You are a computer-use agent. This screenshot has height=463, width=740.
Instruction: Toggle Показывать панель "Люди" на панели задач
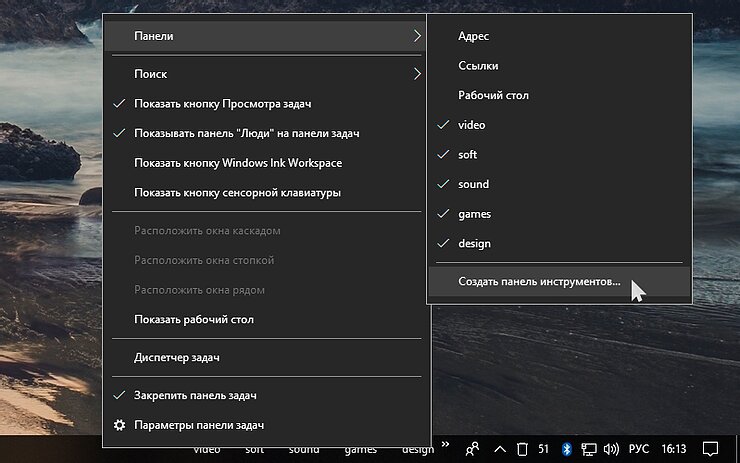click(x=266, y=134)
